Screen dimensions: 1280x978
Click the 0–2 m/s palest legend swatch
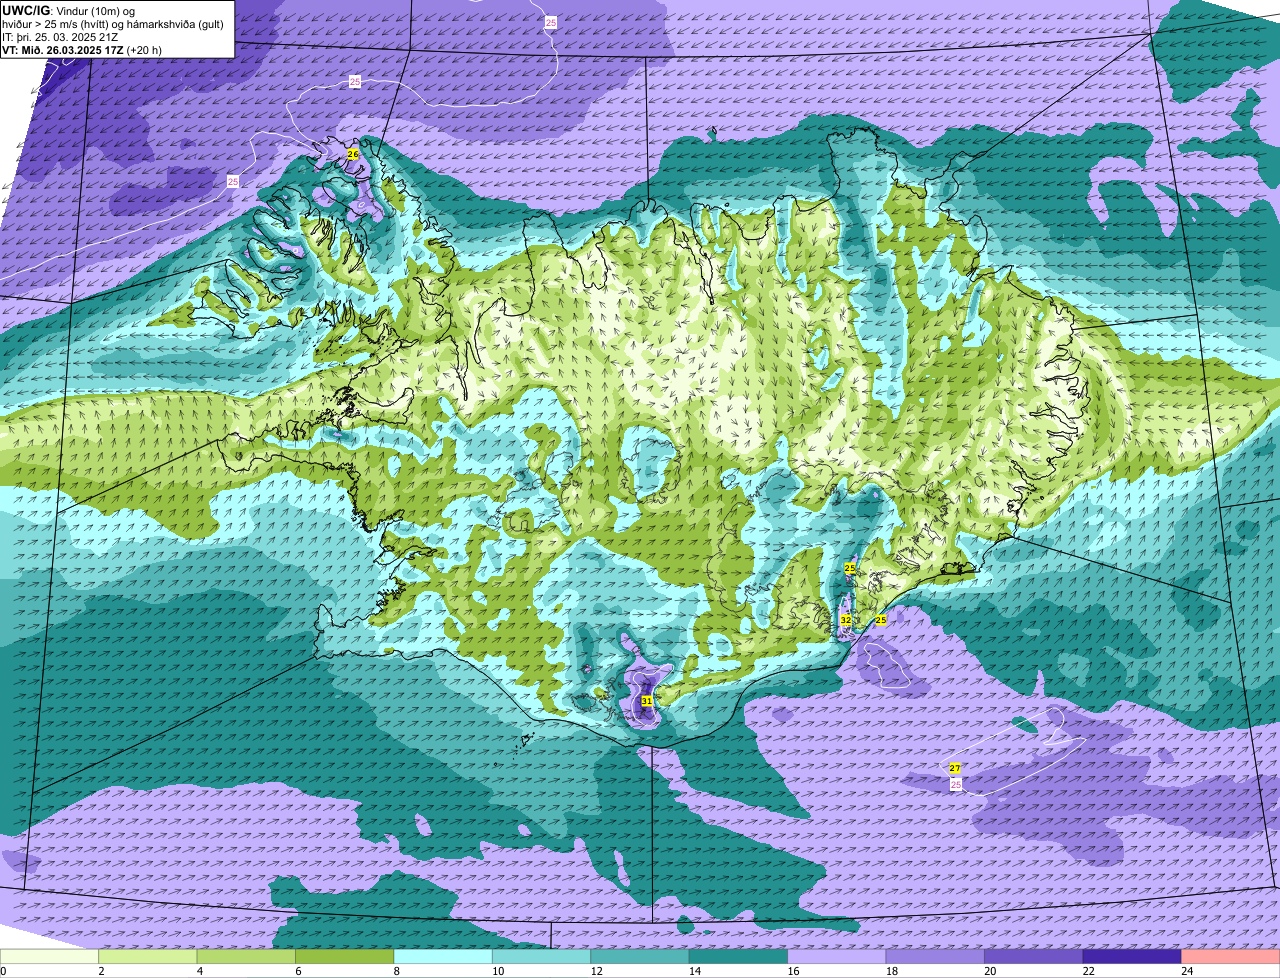click(x=49, y=956)
